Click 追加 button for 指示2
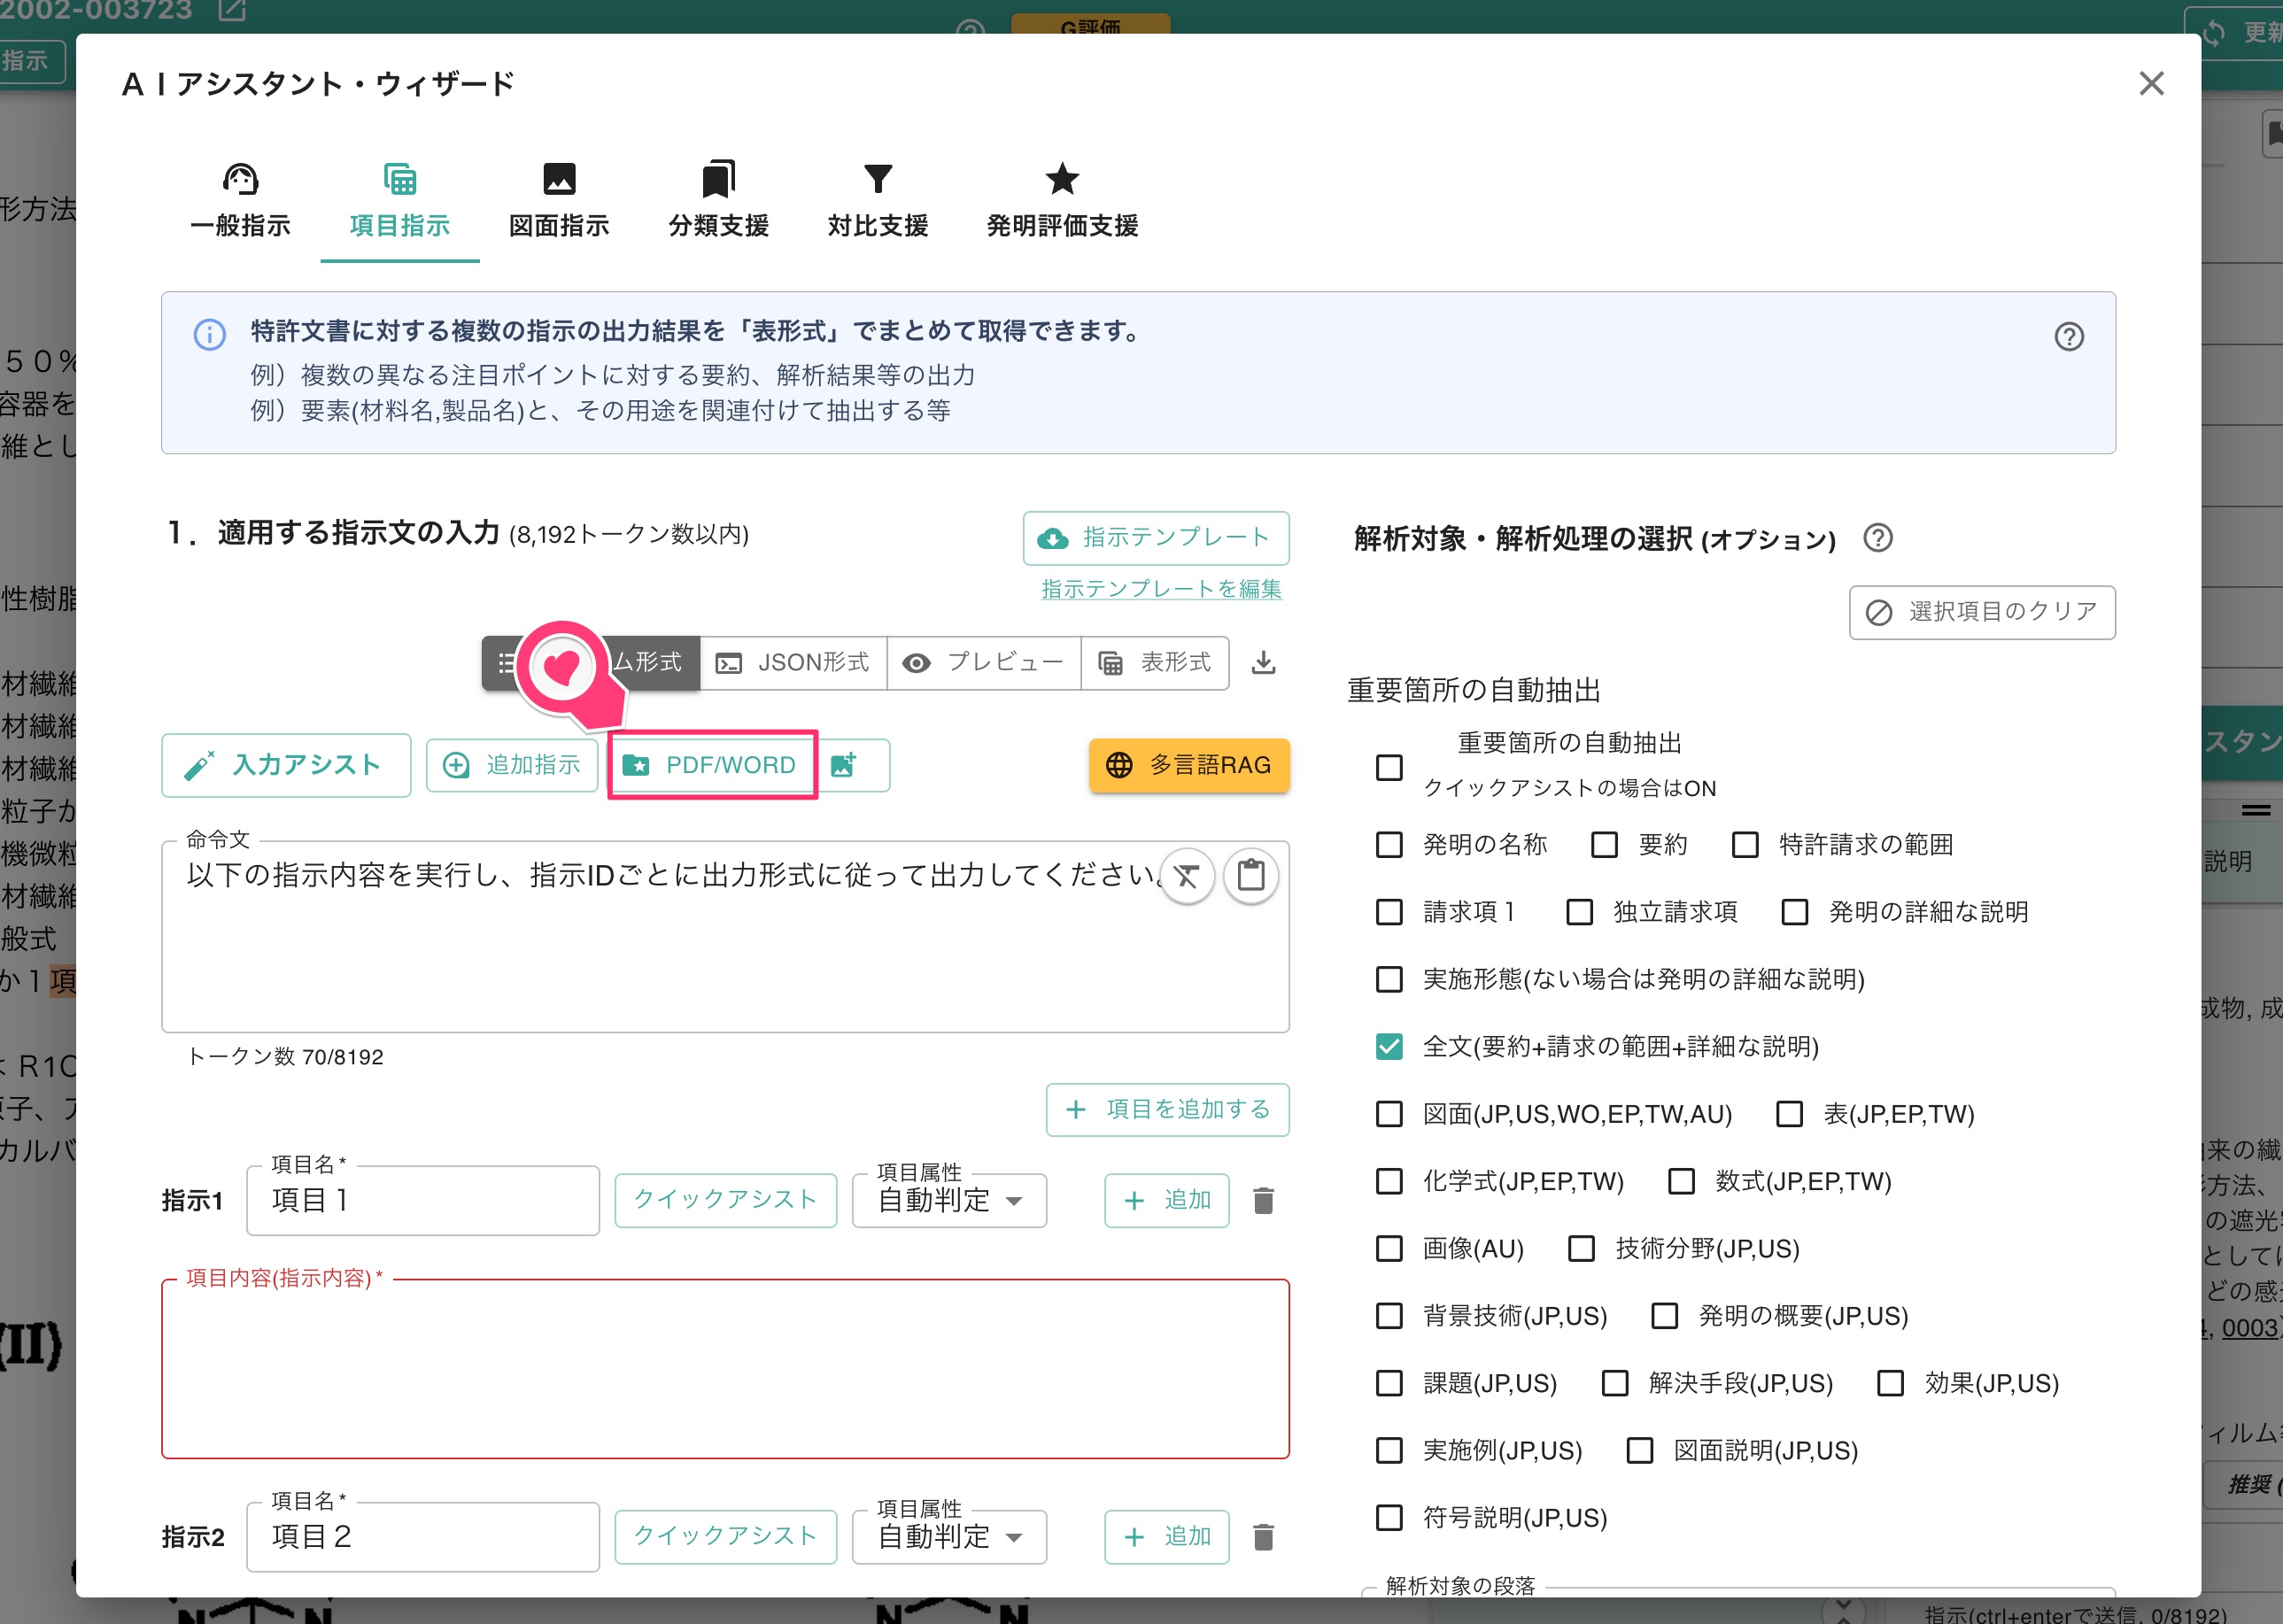This screenshot has height=1624, width=2283. click(1167, 1537)
